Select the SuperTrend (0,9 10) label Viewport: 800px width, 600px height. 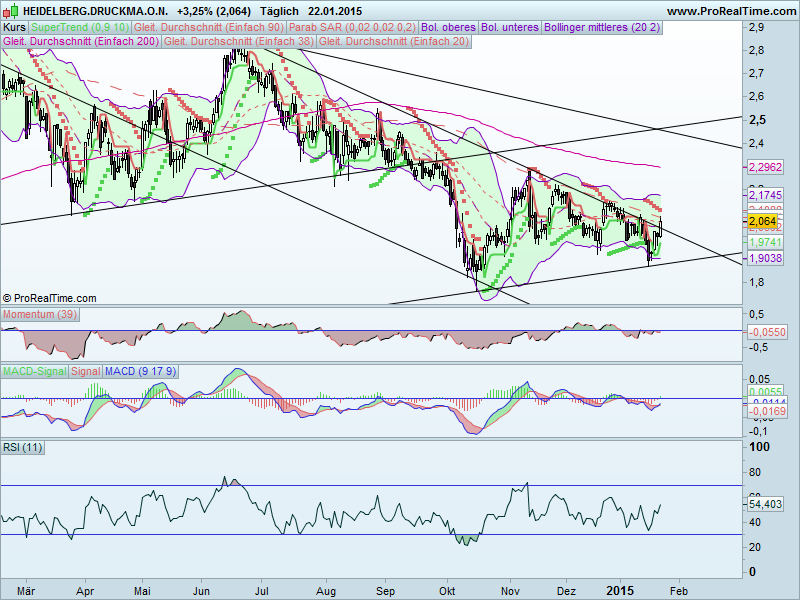80,27
